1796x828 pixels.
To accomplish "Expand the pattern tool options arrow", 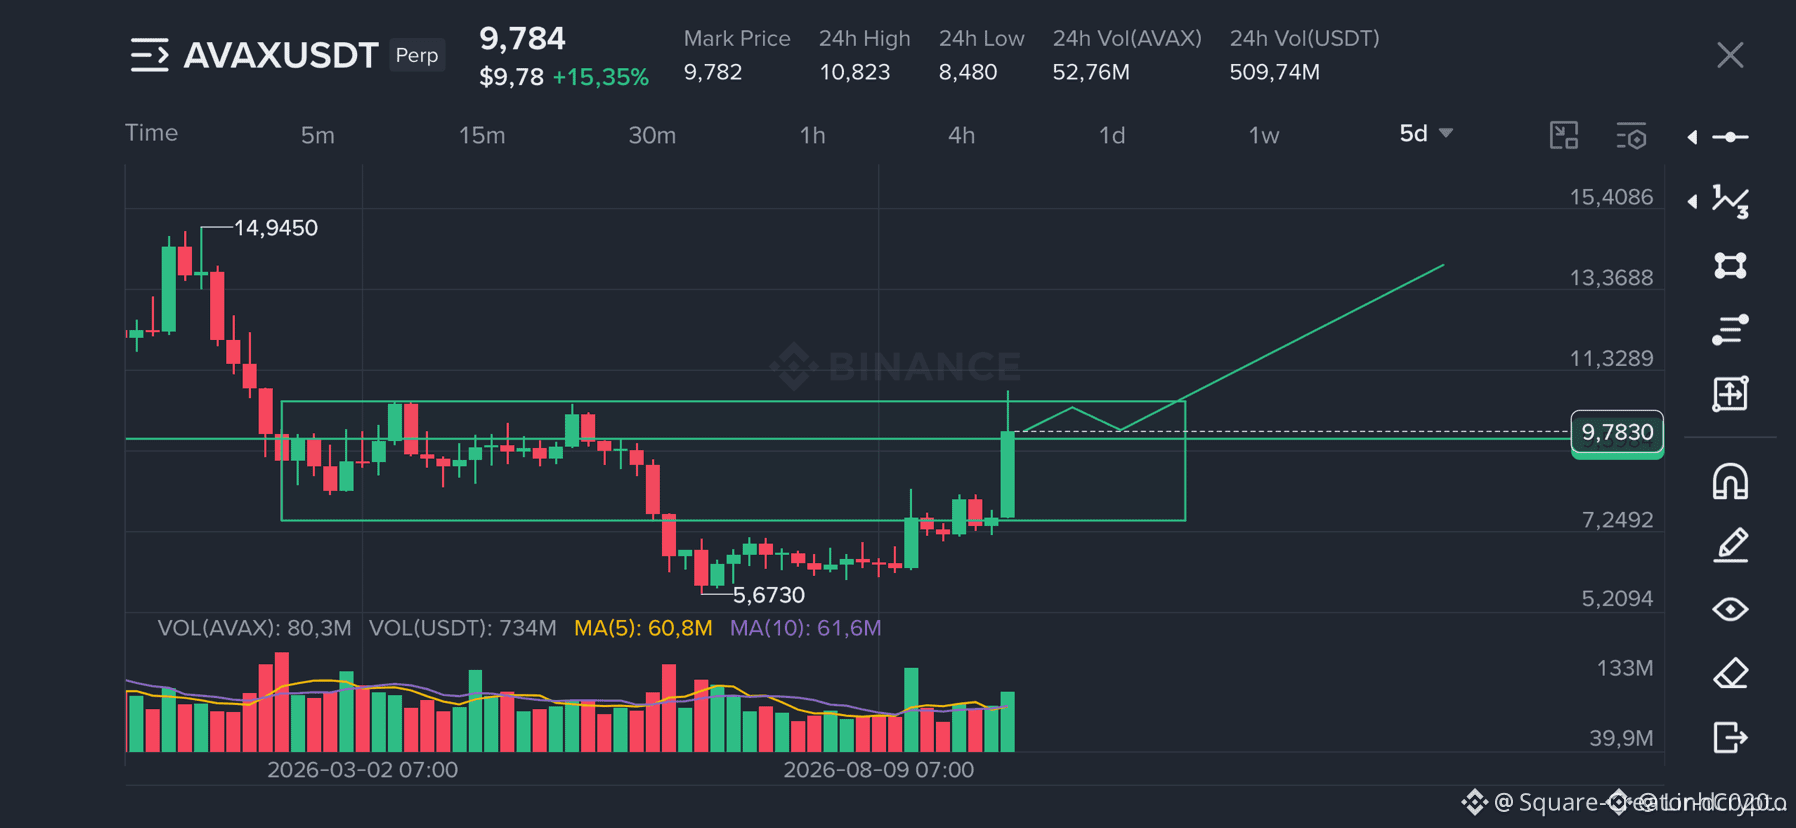I will [1692, 201].
